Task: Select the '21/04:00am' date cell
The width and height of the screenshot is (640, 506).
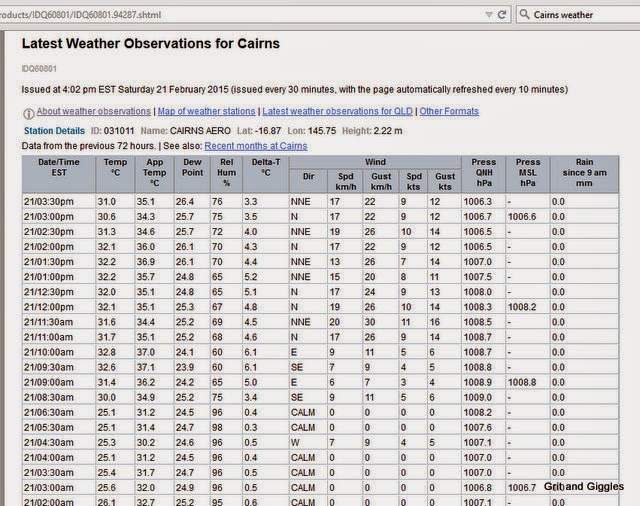Action: click(x=59, y=458)
